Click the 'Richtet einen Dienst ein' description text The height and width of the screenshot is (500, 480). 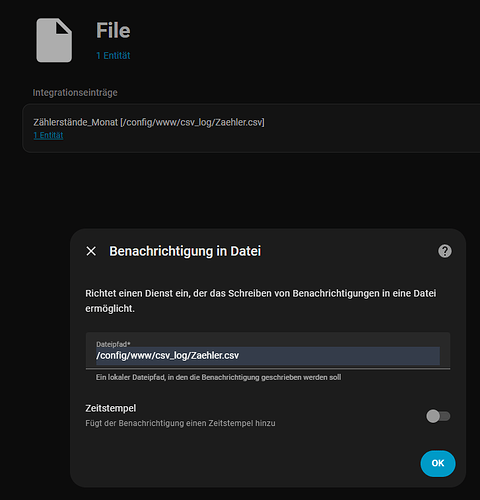click(x=261, y=301)
